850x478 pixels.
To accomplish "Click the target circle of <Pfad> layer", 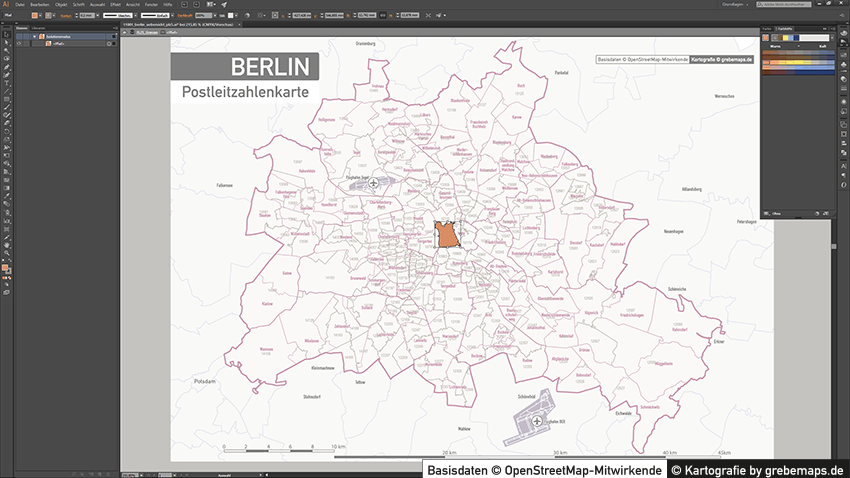I will (109, 43).
